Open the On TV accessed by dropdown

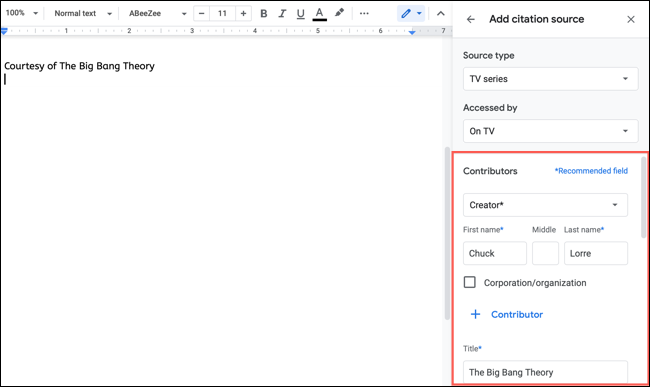click(551, 131)
